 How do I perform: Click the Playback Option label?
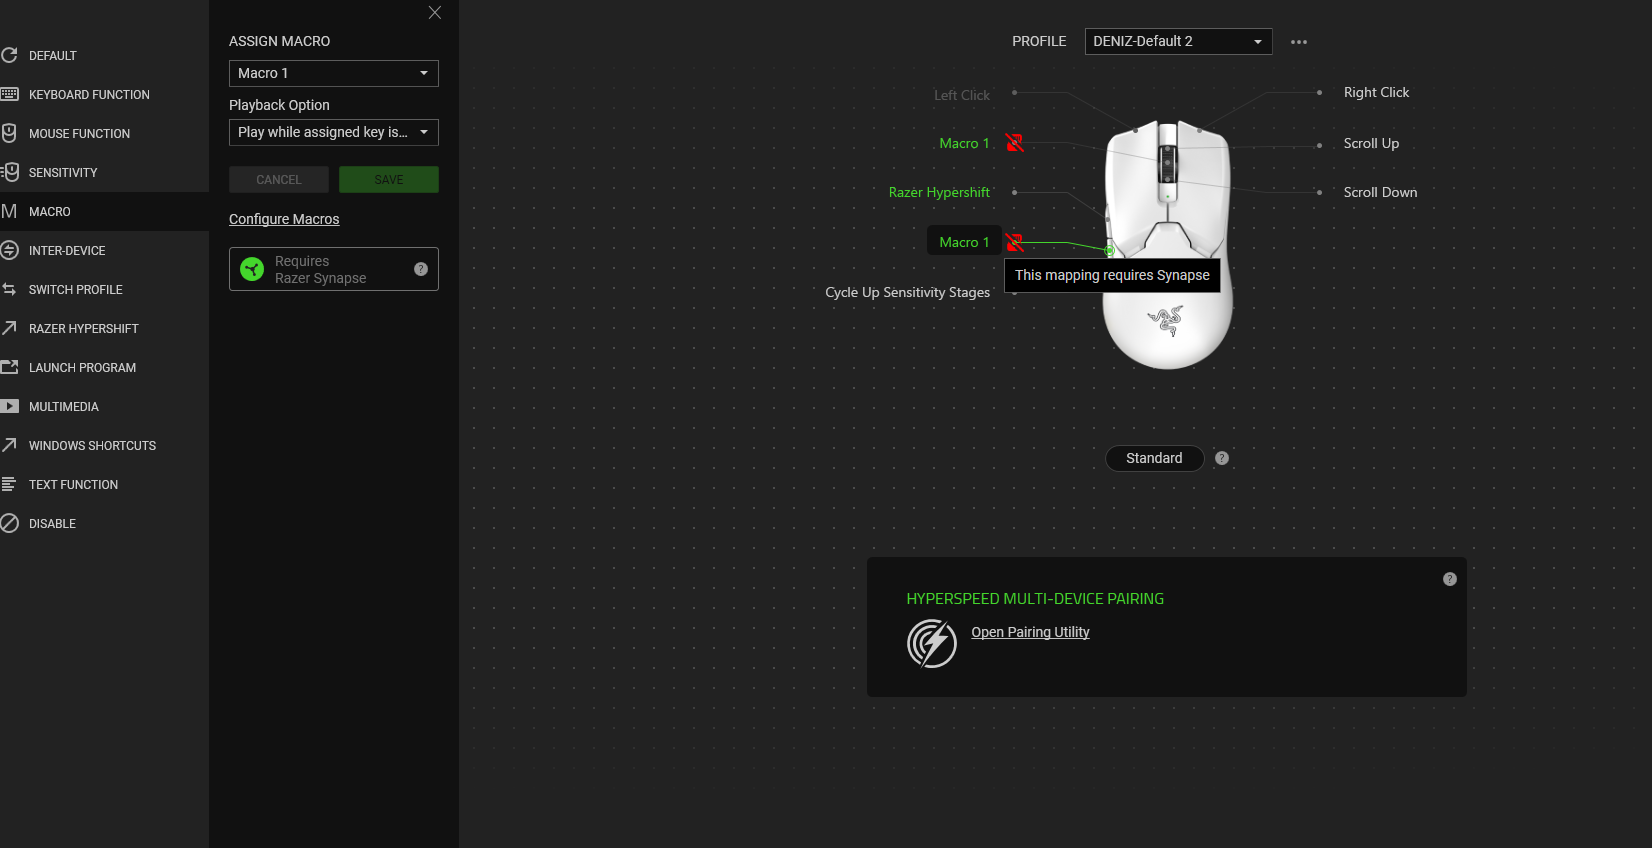click(279, 105)
